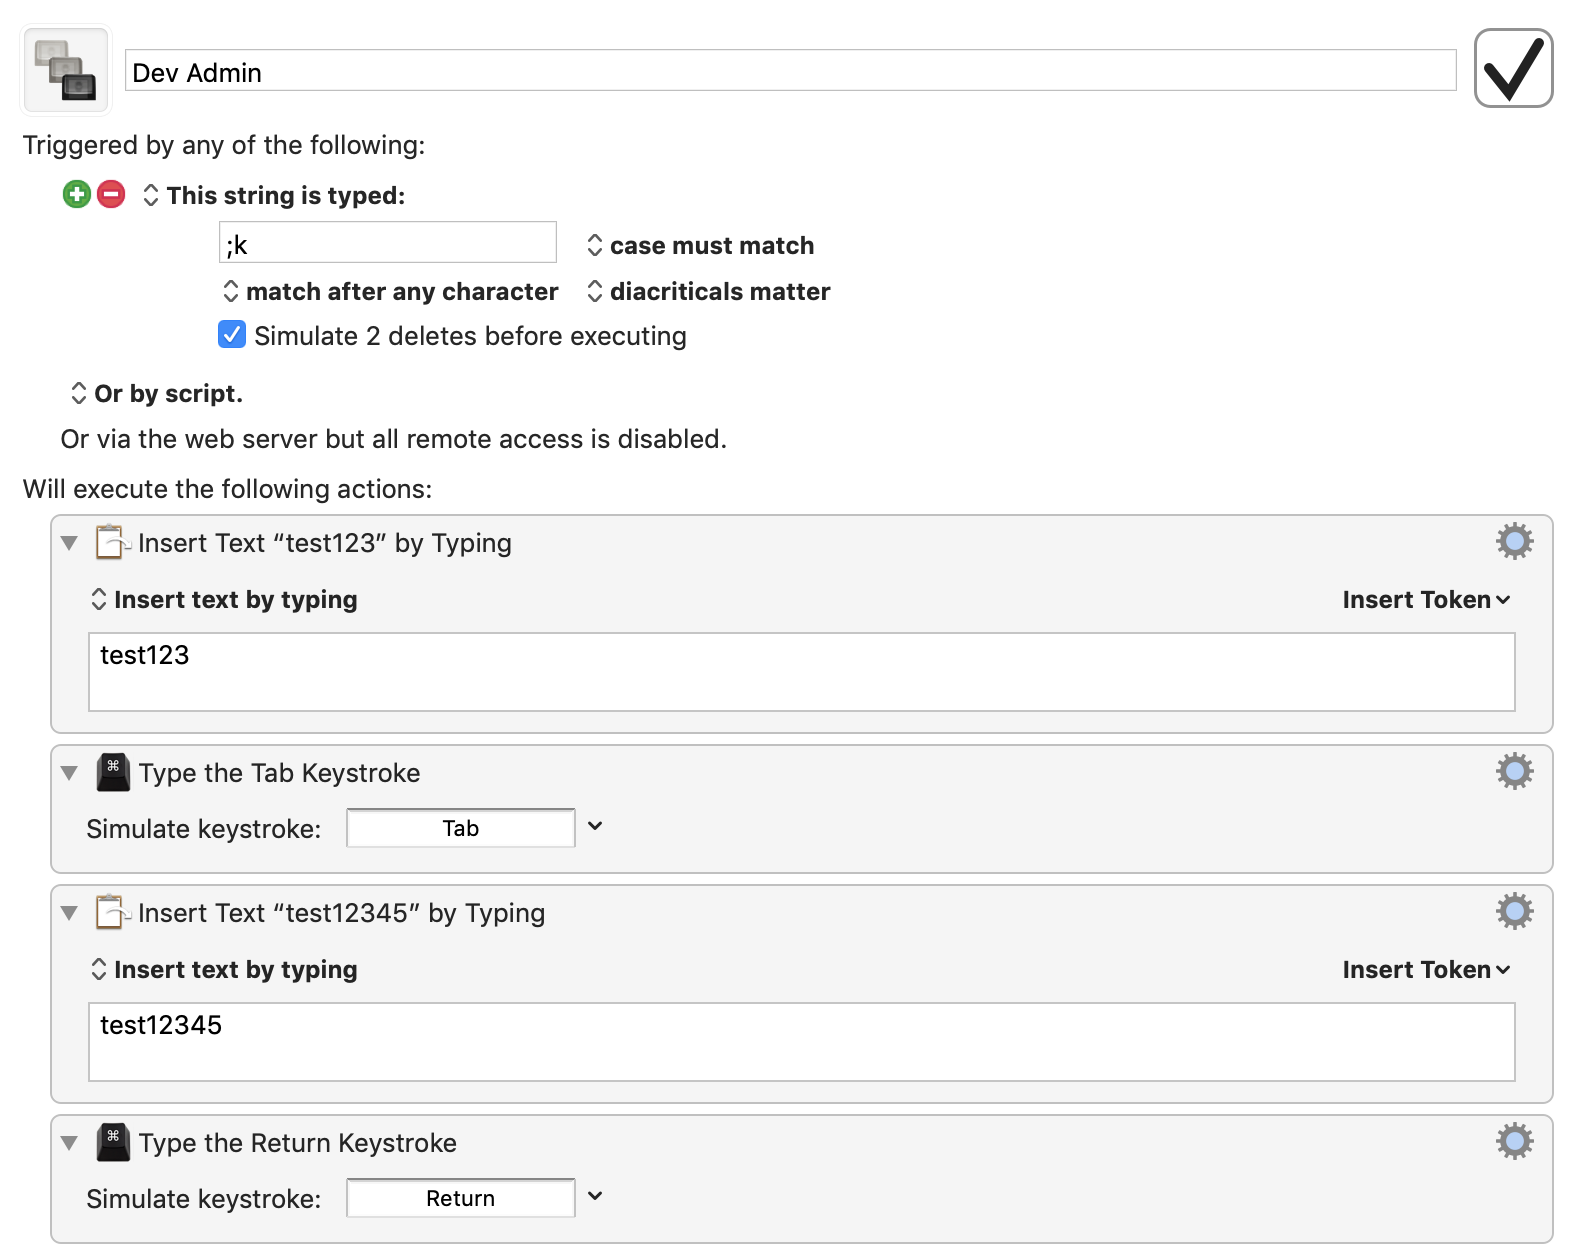Edit the Dev Admin macro name field
Screen dimensions: 1582x1258
(790, 71)
